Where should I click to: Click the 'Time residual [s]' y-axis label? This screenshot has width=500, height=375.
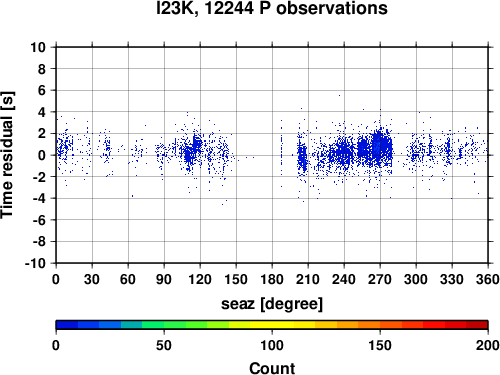7,155
